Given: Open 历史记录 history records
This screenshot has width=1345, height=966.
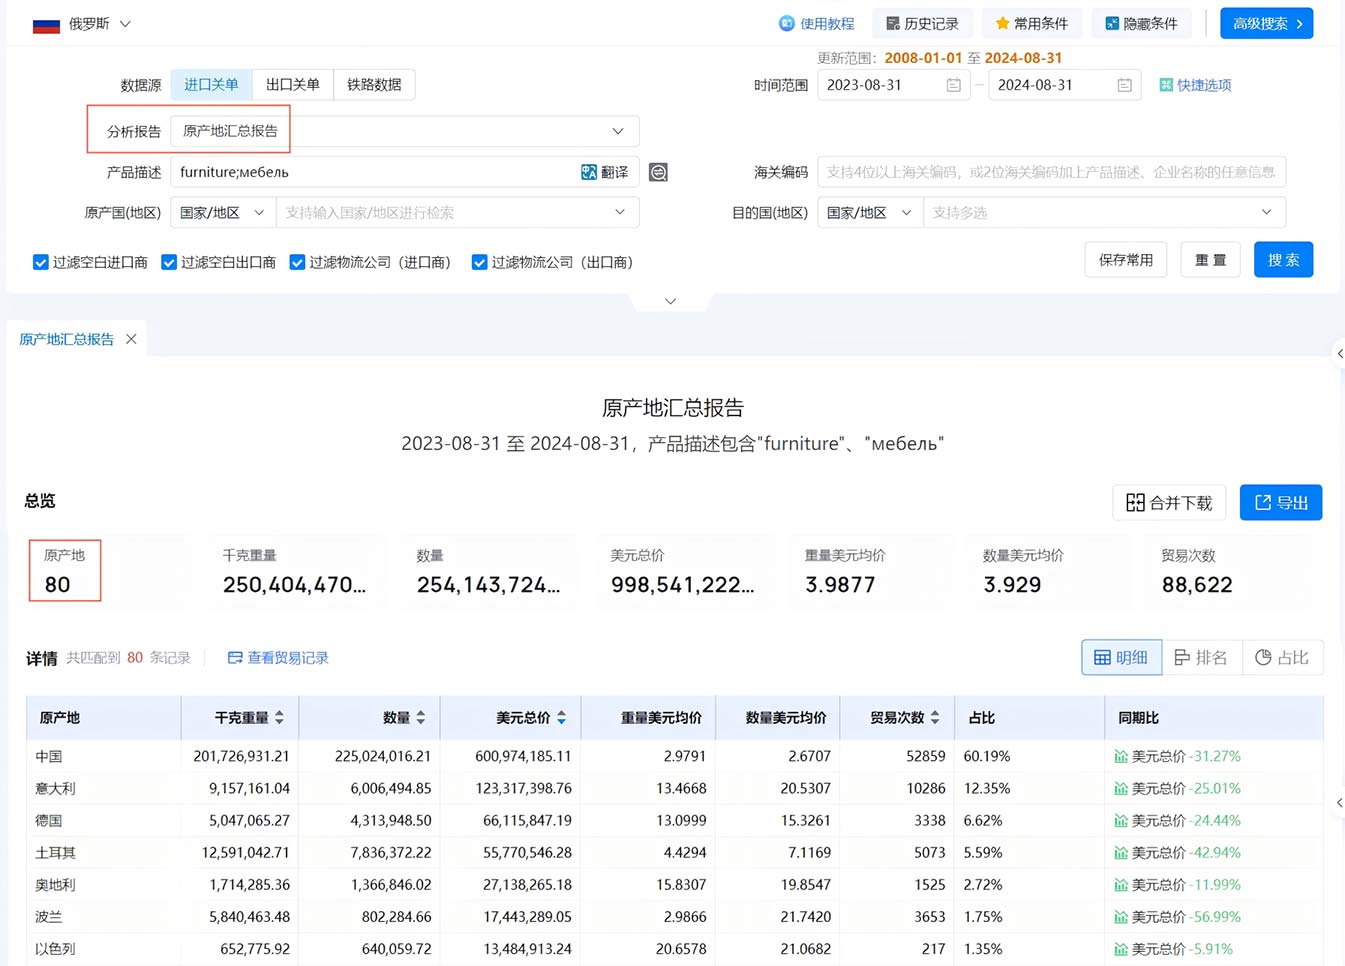Looking at the screenshot, I should [x=922, y=24].
